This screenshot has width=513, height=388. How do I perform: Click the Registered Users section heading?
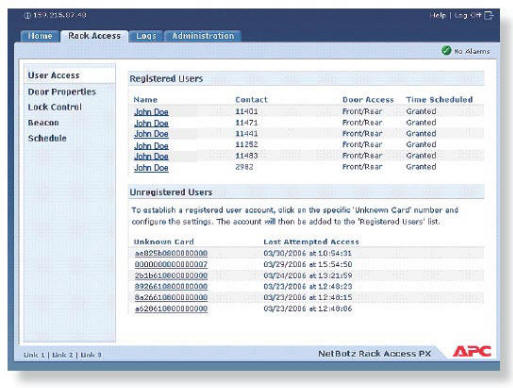(x=166, y=79)
